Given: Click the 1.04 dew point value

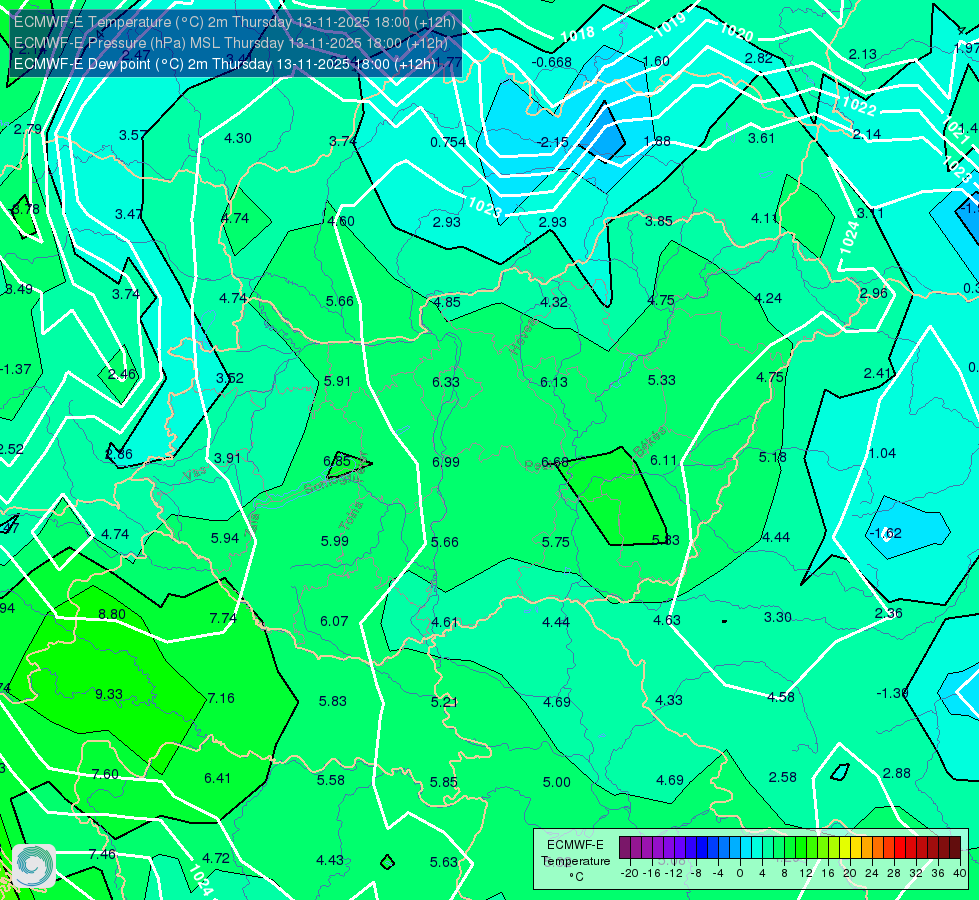Looking at the screenshot, I should pos(882,453).
